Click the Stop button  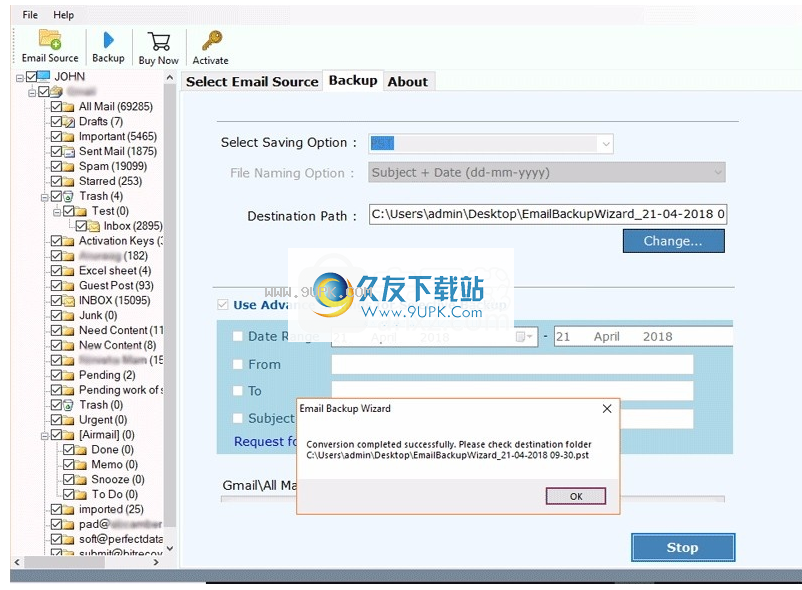click(x=682, y=548)
